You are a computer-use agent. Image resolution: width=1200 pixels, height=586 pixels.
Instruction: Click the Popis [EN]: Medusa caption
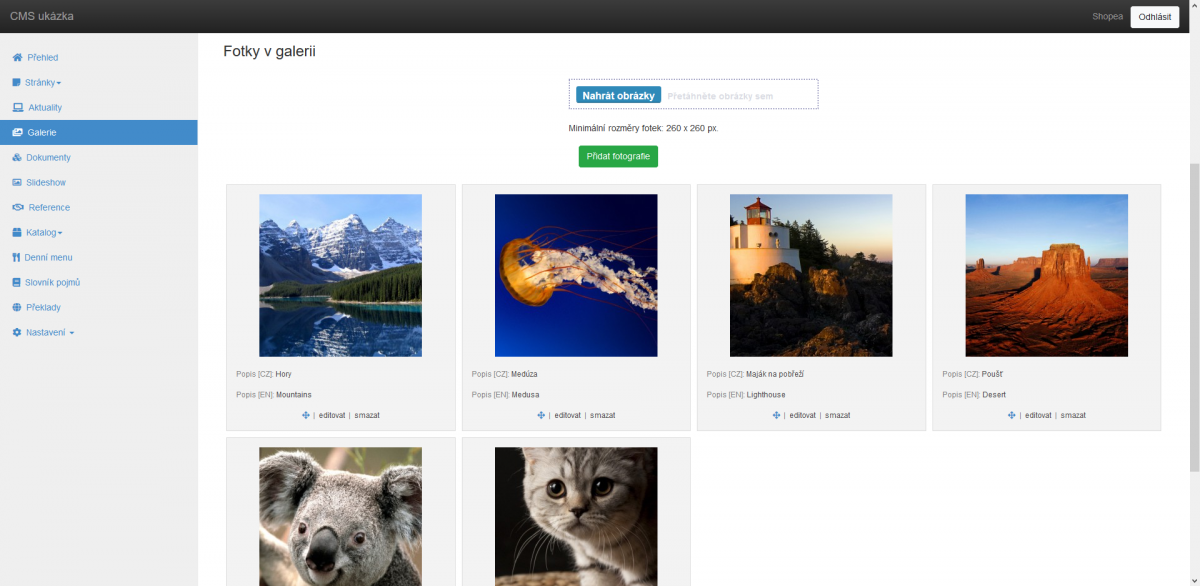pyautogui.click(x=506, y=395)
